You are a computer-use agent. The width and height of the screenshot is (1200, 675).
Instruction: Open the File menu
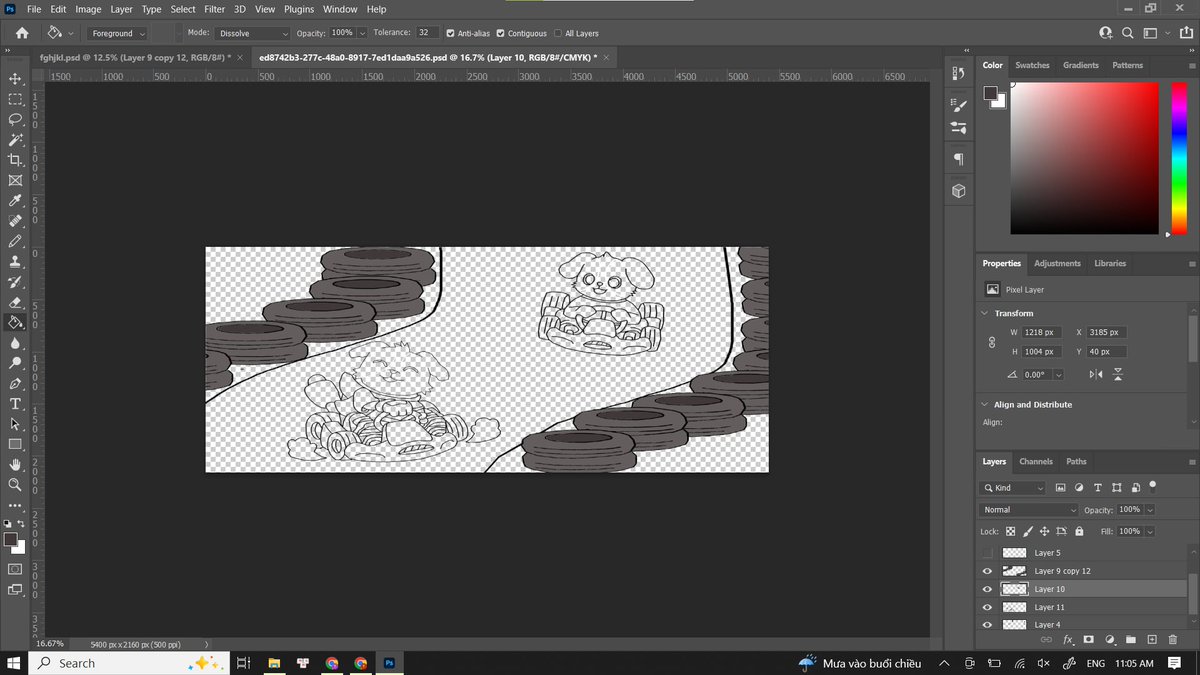pos(34,9)
